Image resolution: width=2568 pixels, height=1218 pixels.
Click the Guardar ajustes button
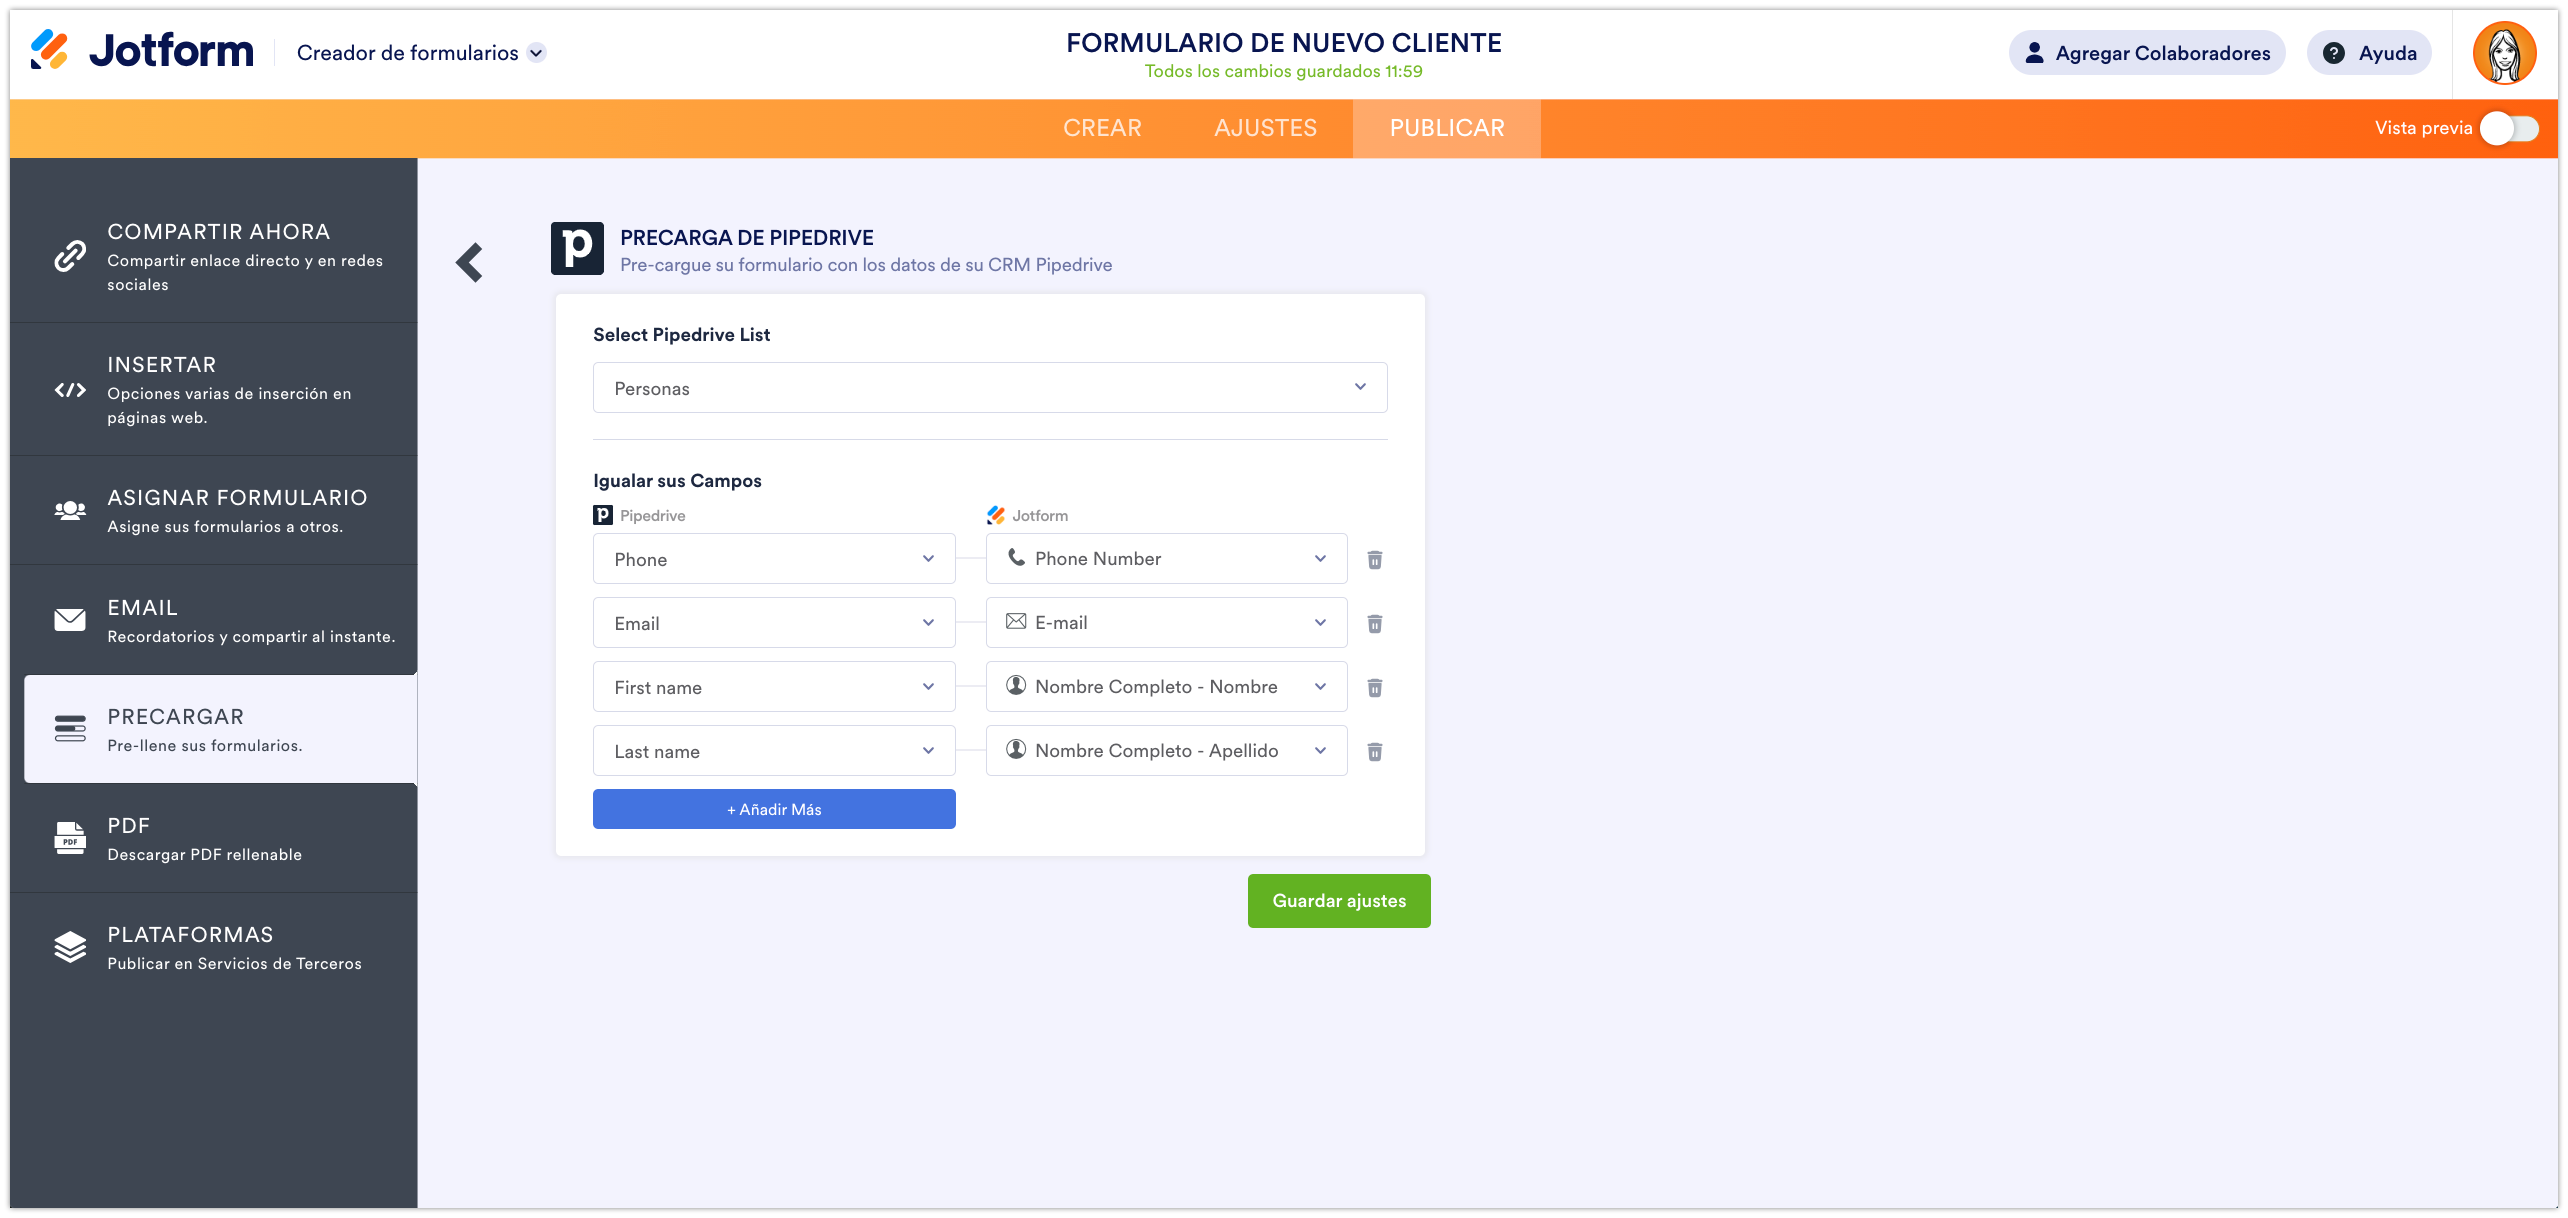point(1338,900)
